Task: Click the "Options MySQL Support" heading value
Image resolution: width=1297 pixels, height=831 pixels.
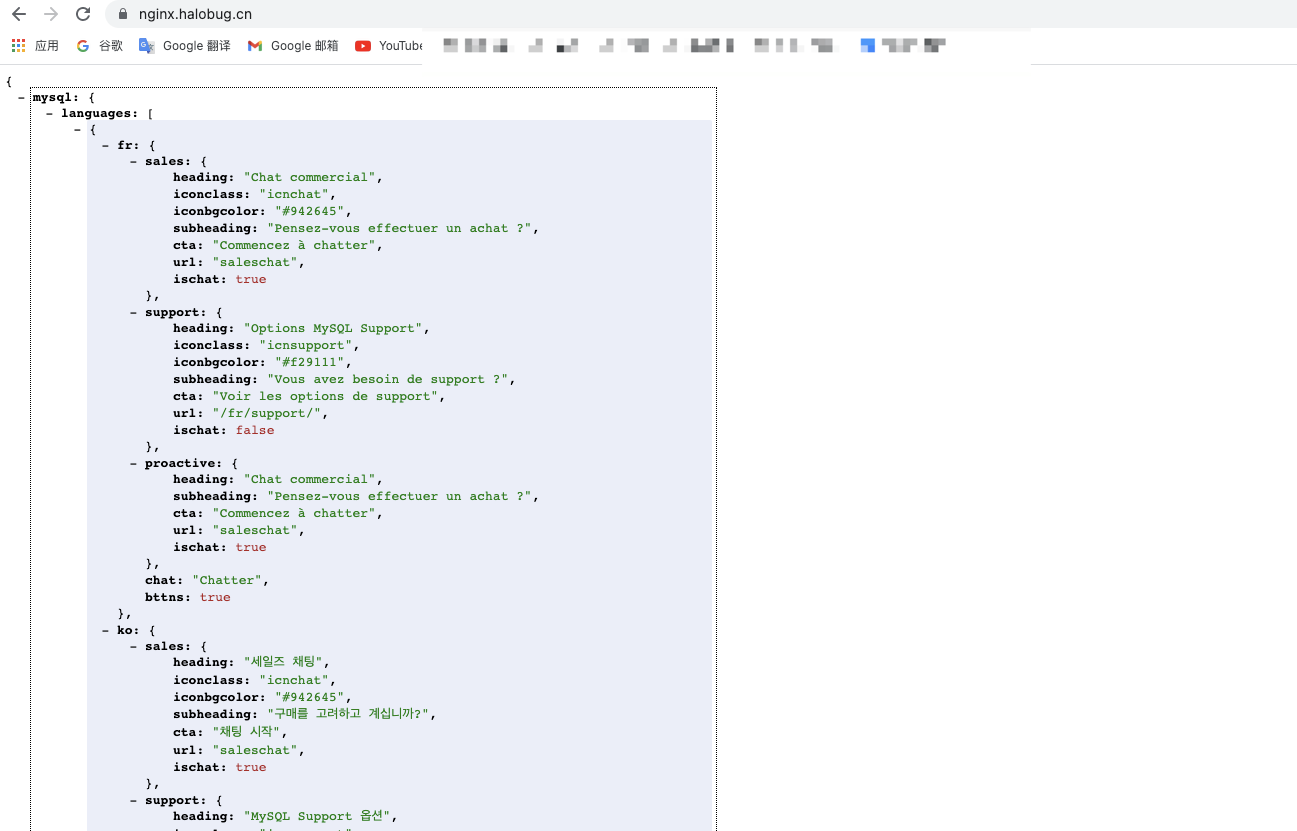Action: click(x=333, y=328)
